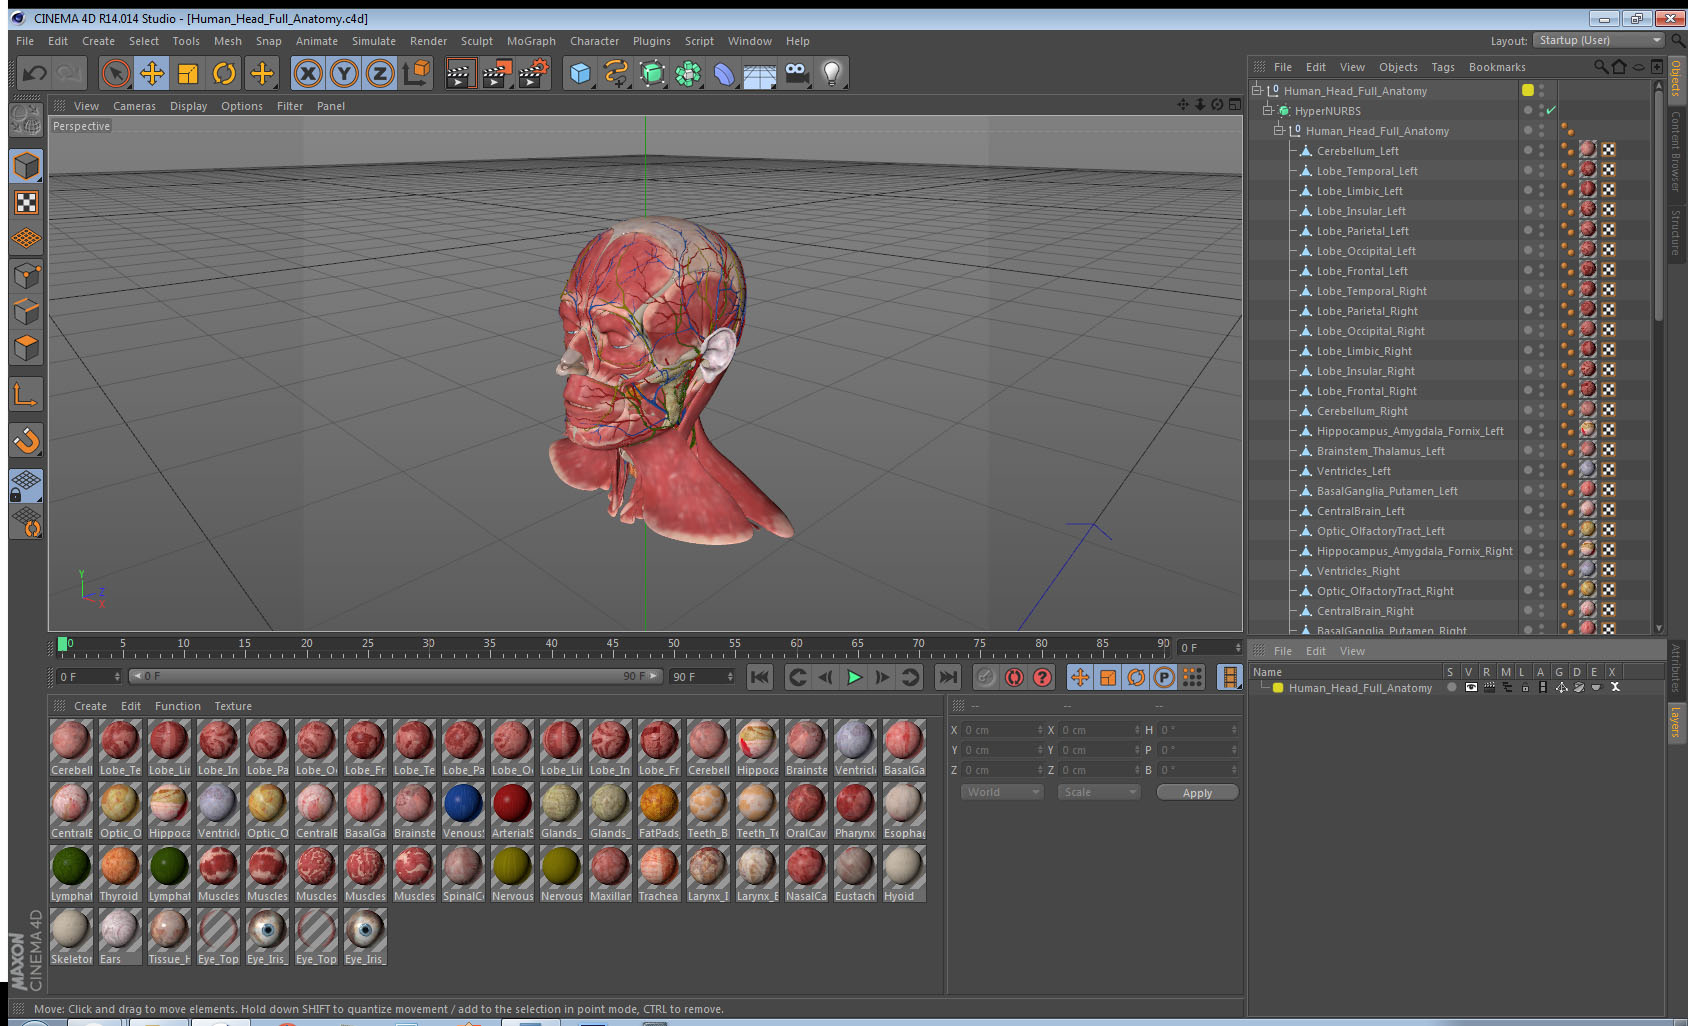The width and height of the screenshot is (1688, 1026).
Task: Open the MoGraph menu
Action: [x=531, y=41]
